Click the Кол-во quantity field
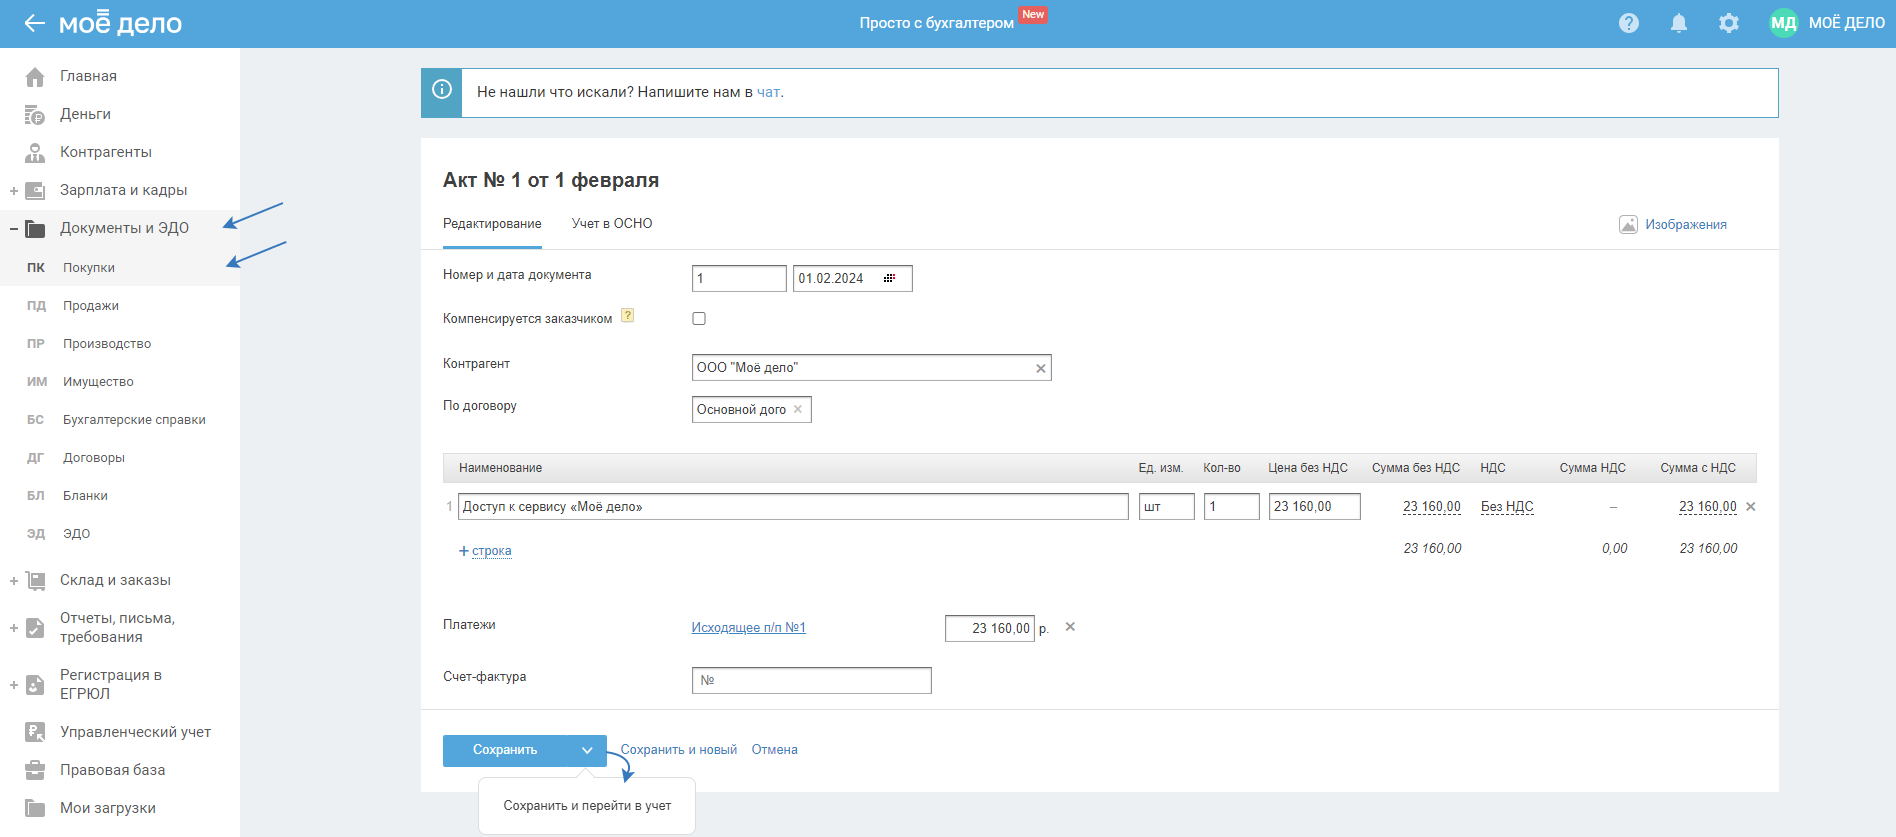Screen dimensions: 1896x837 pyautogui.click(x=1232, y=507)
